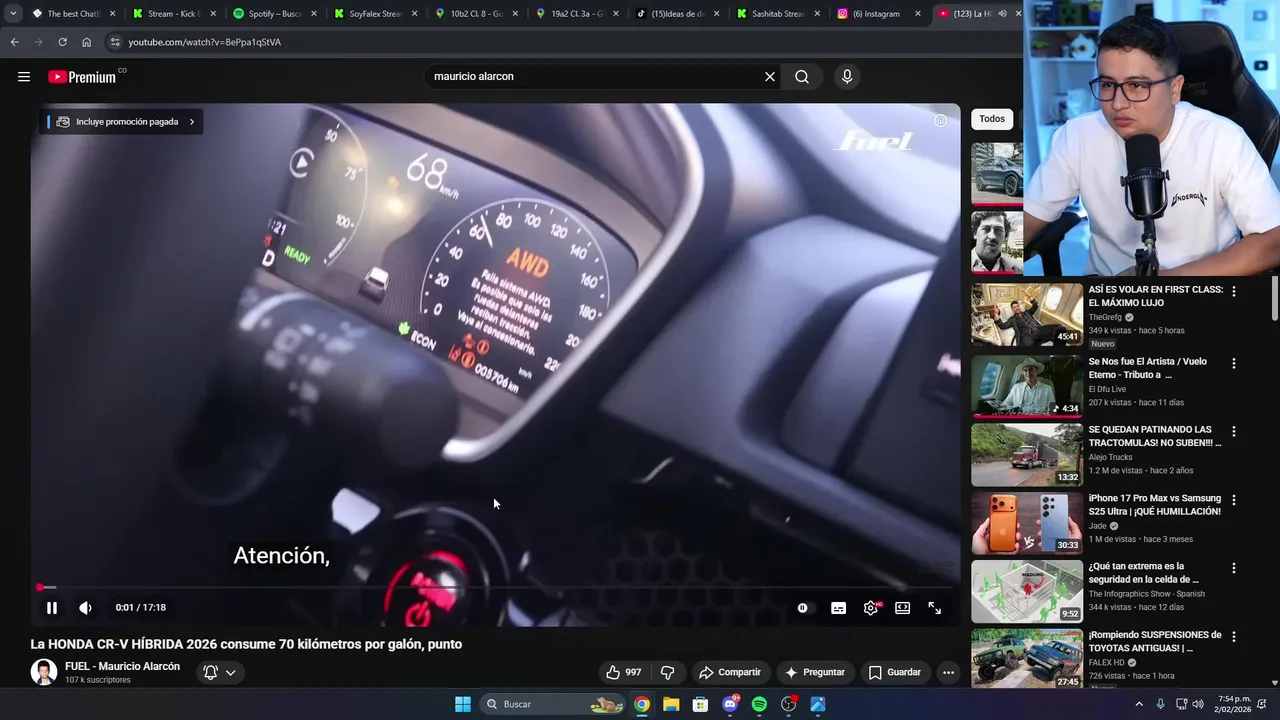Open options for '¿Qué tan extrema es la seguridad'
Screen dimensions: 1280x720
[1234, 567]
